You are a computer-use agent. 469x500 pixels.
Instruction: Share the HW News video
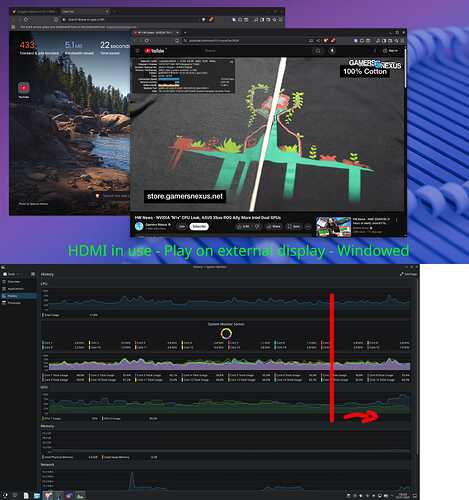tap(273, 227)
